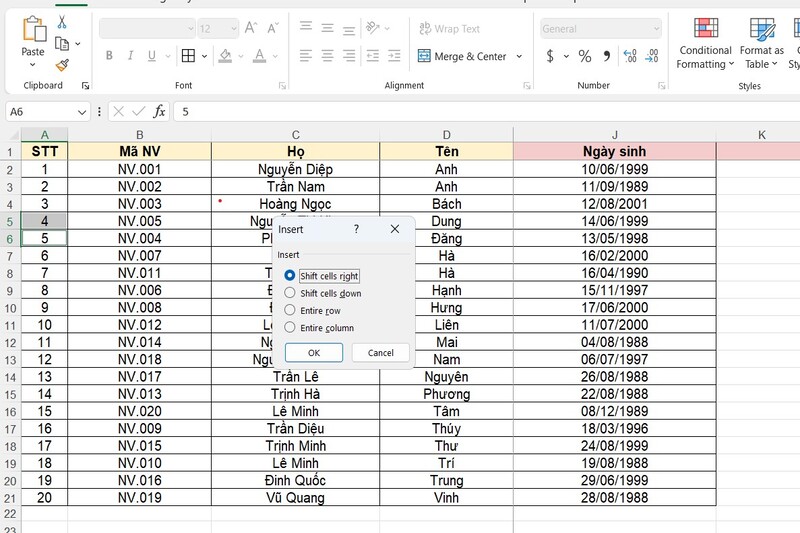This screenshot has height=533, width=800.
Task: Close the Insert dialog with X
Action: point(395,229)
